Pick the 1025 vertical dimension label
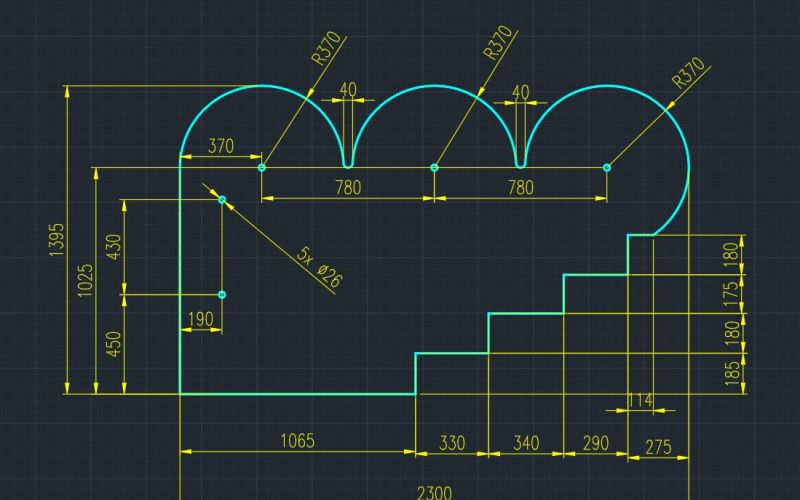The width and height of the screenshot is (800, 500). [x=85, y=281]
